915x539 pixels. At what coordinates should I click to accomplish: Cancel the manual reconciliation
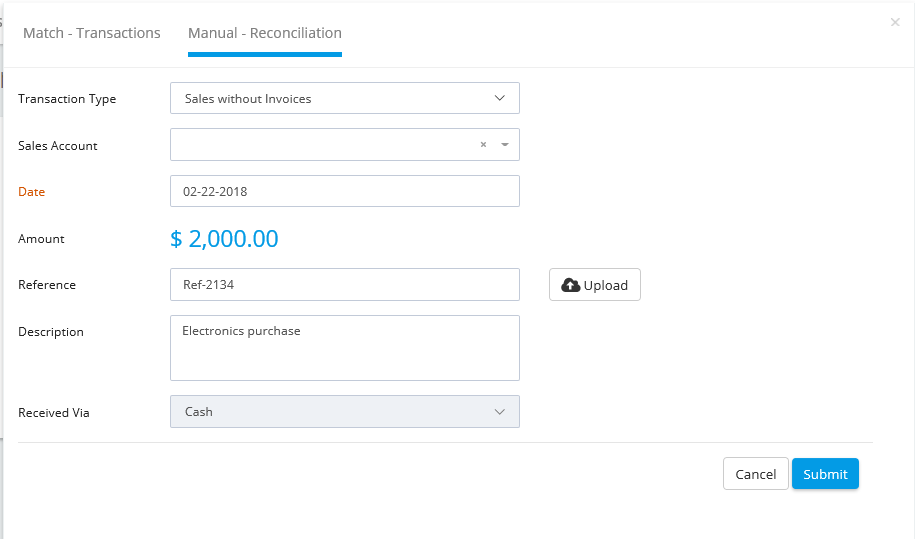756,474
